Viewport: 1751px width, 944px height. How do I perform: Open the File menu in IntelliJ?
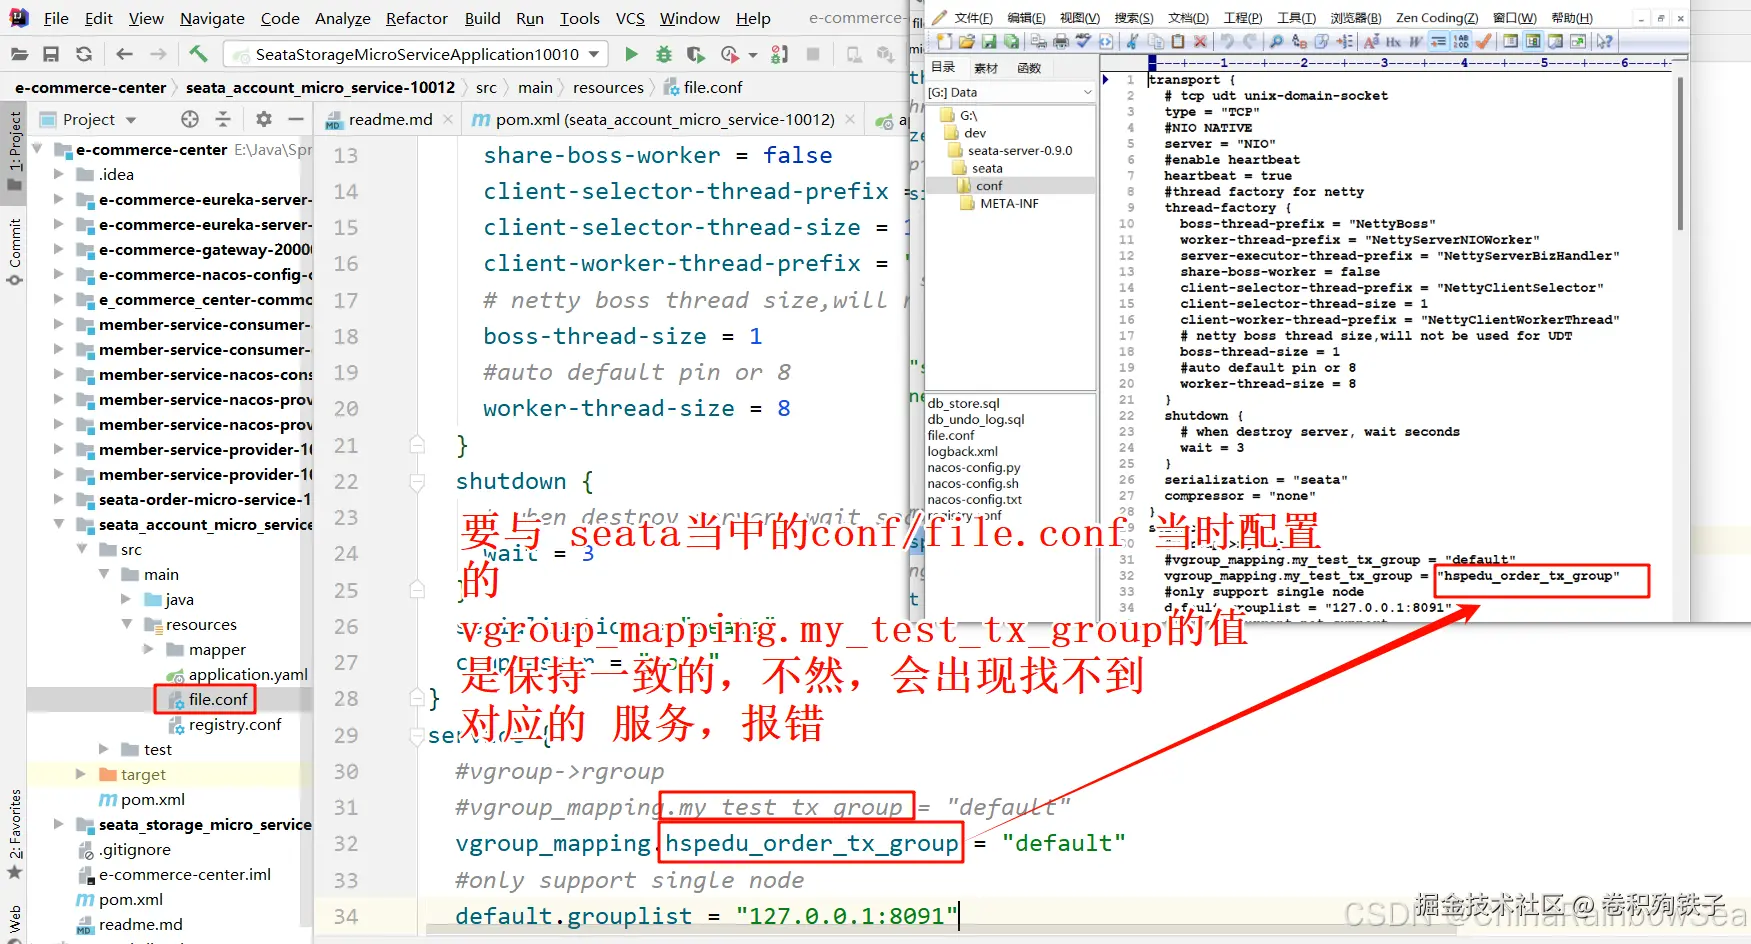pyautogui.click(x=56, y=18)
